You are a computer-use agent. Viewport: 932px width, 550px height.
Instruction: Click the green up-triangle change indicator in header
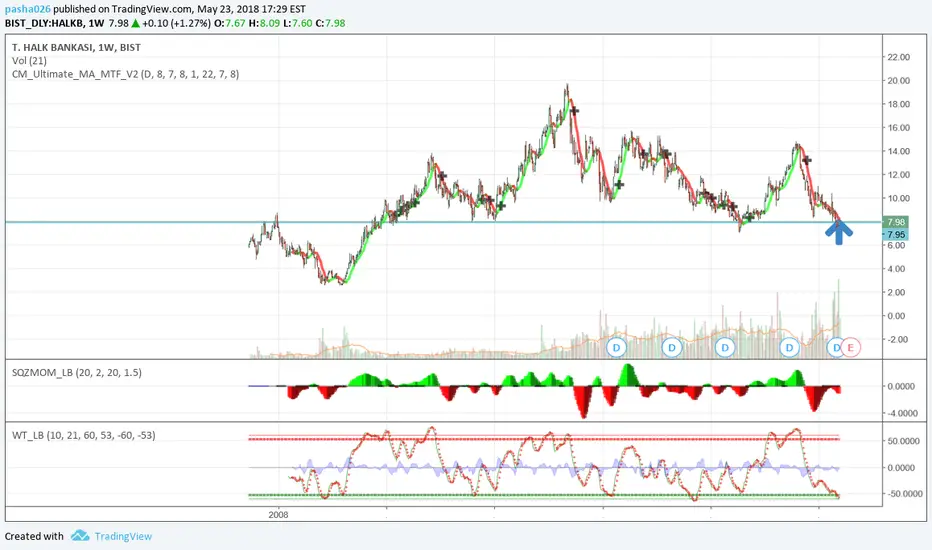(136, 23)
